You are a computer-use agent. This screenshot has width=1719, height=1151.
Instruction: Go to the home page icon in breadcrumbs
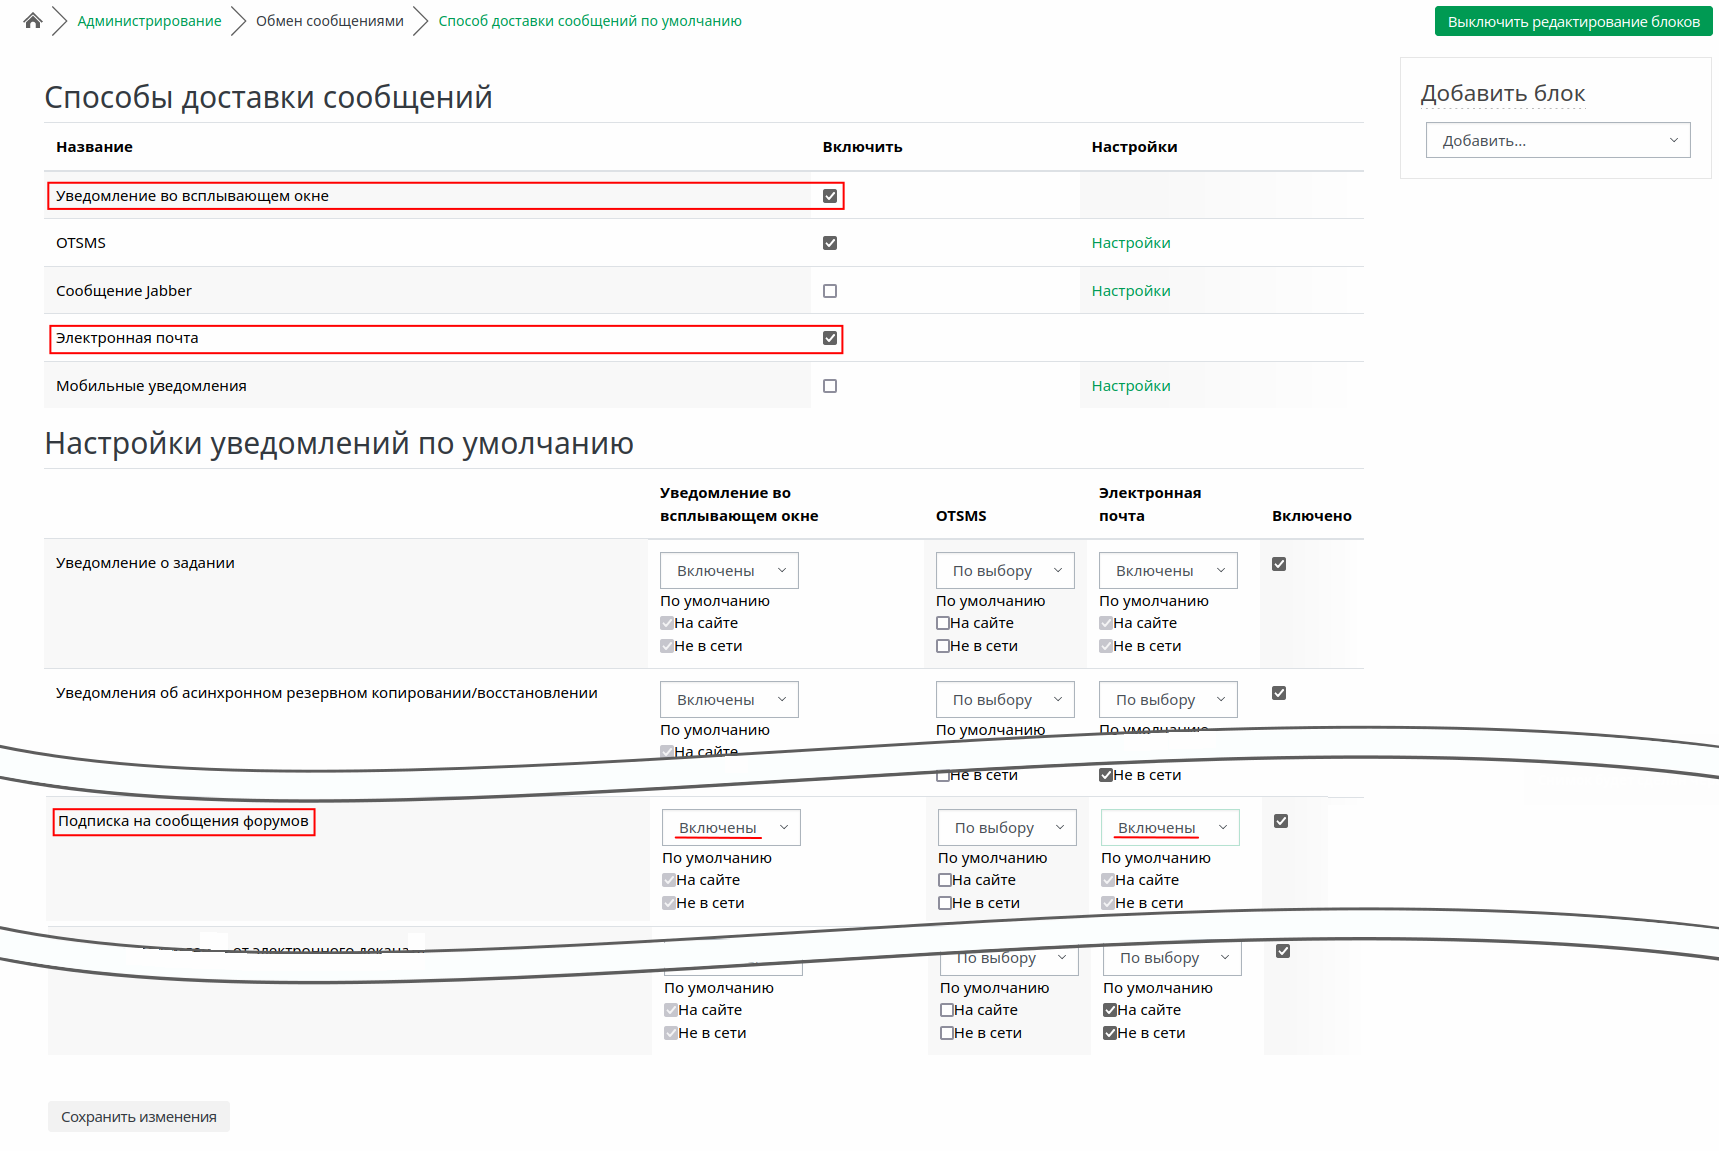coord(33,21)
